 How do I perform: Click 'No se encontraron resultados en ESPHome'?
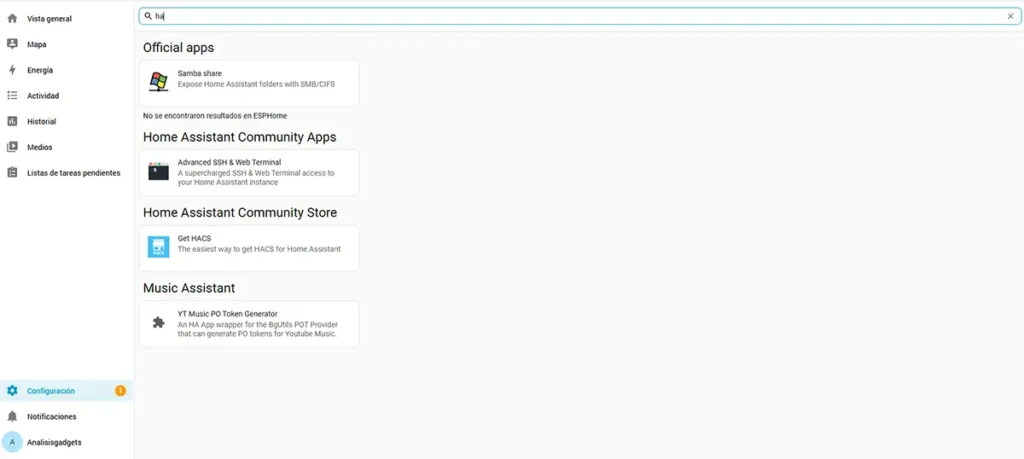[215, 116]
